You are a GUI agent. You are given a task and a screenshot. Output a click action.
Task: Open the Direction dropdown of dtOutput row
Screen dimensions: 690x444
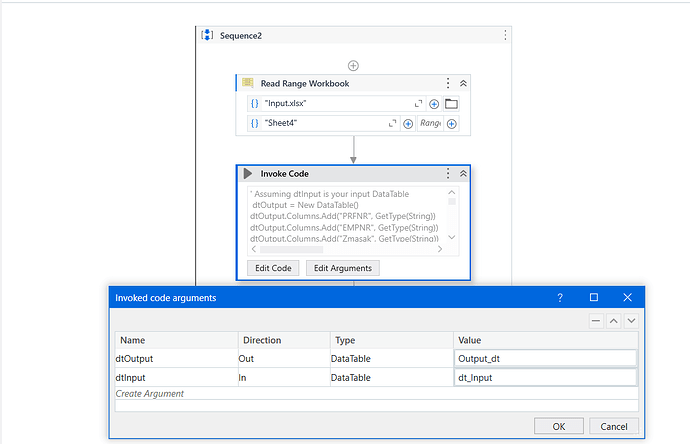click(284, 359)
